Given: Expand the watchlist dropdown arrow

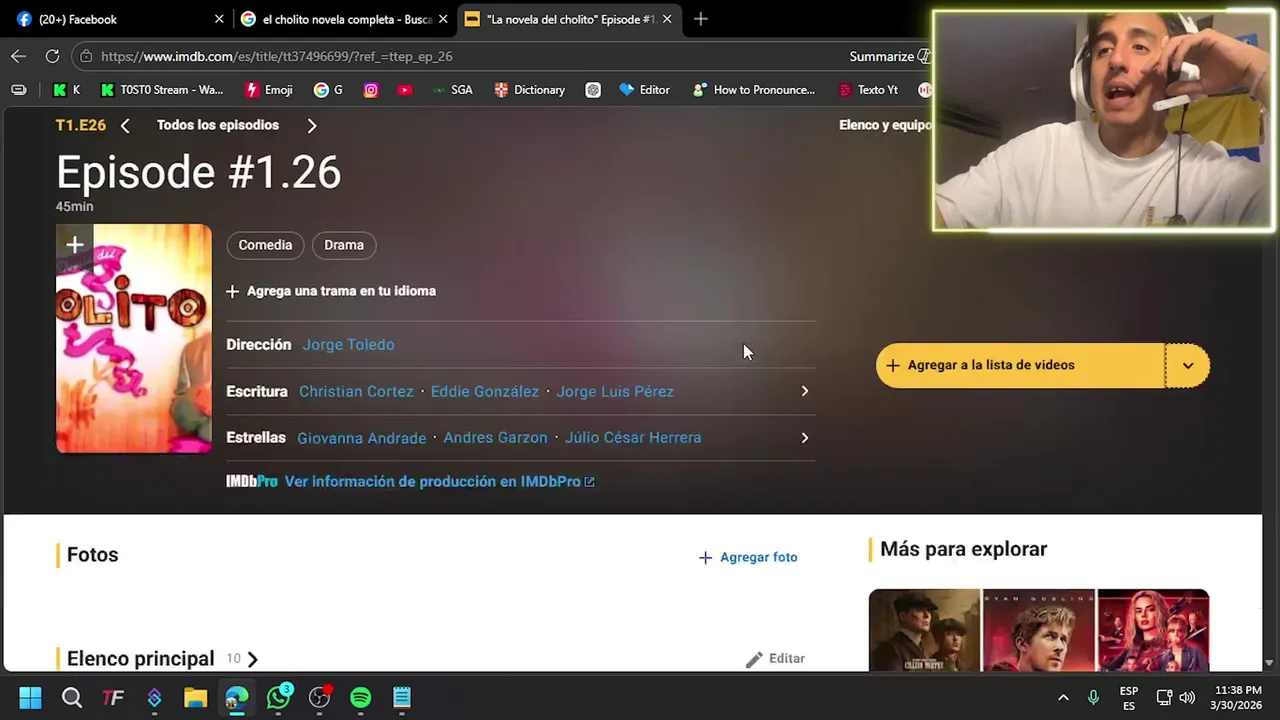Looking at the screenshot, I should tap(1188, 365).
